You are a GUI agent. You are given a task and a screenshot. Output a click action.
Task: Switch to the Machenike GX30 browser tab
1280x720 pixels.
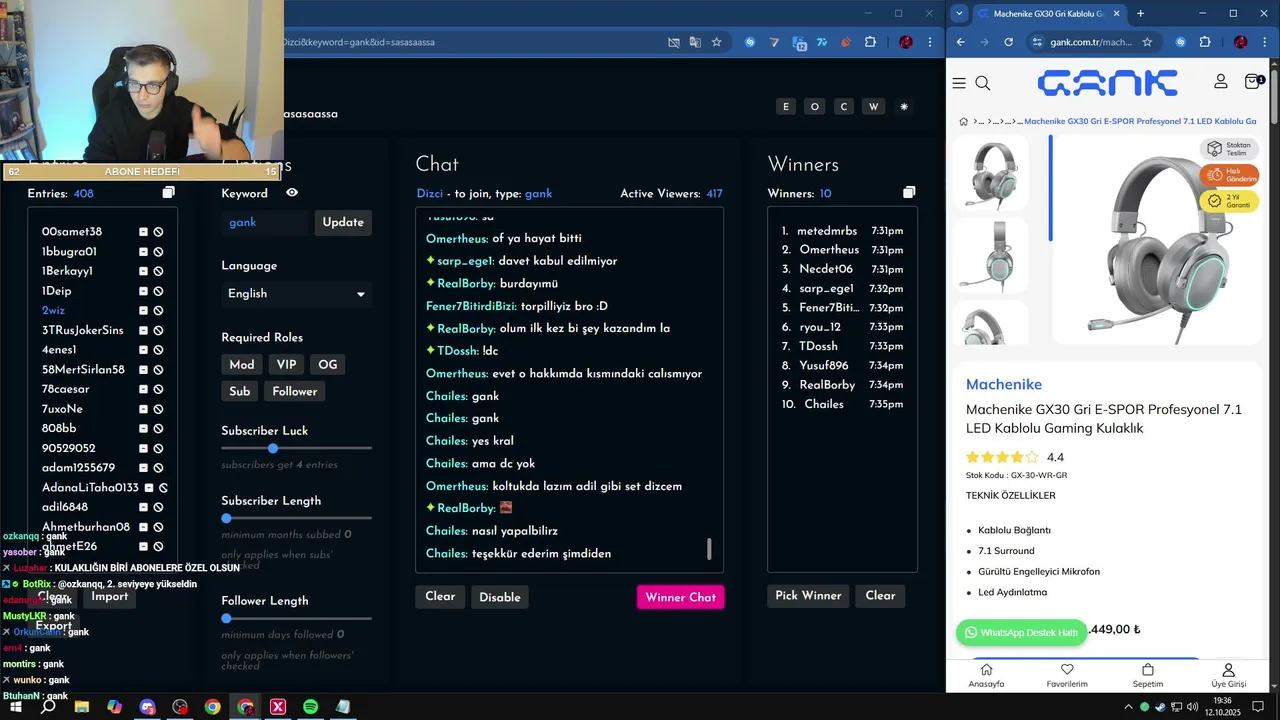point(1047,14)
